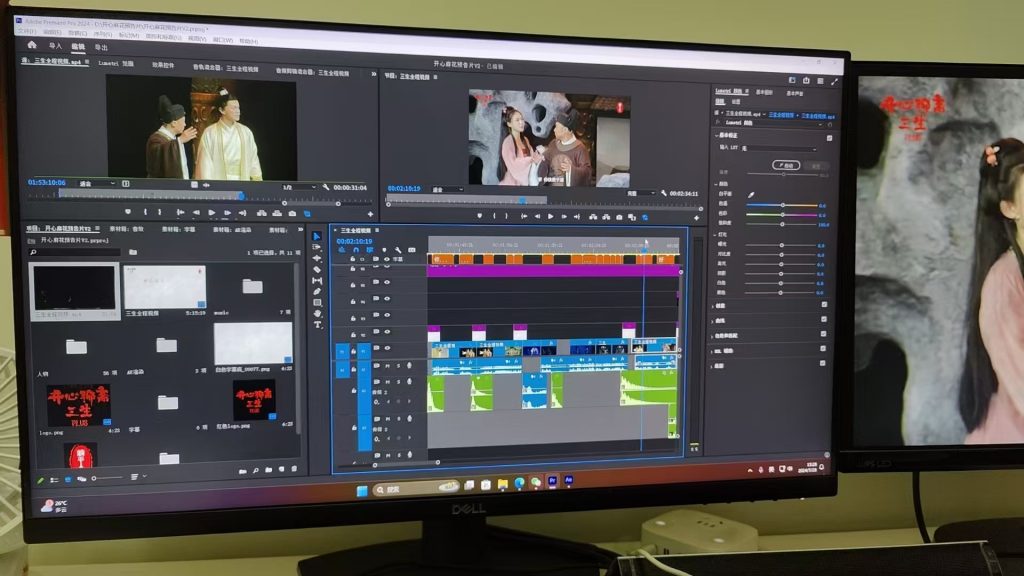
Task: Select the Type tool
Action: [x=317, y=325]
